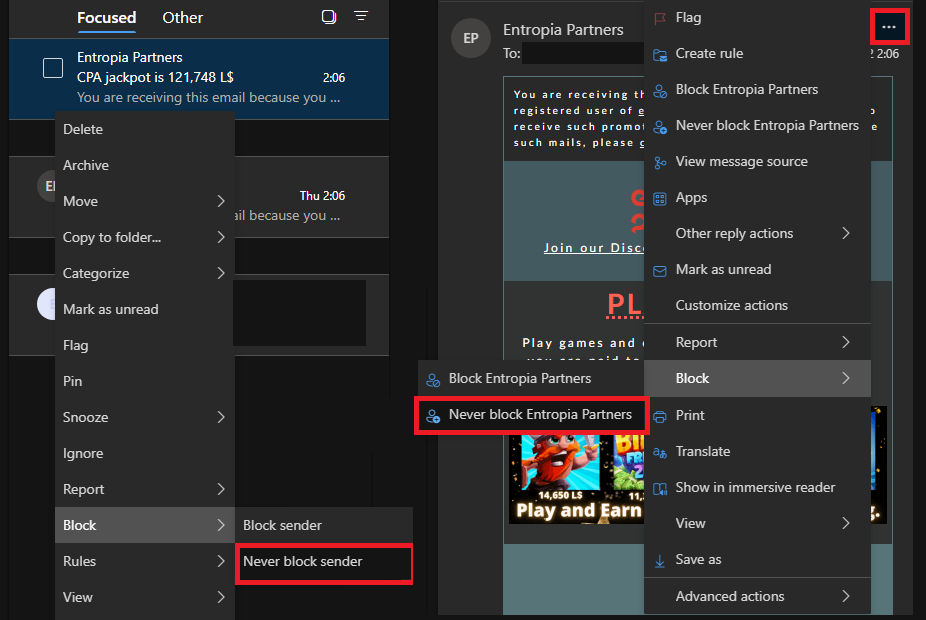Expand the left Block submenu arrow
Screen dimensions: 926x620
(221, 525)
